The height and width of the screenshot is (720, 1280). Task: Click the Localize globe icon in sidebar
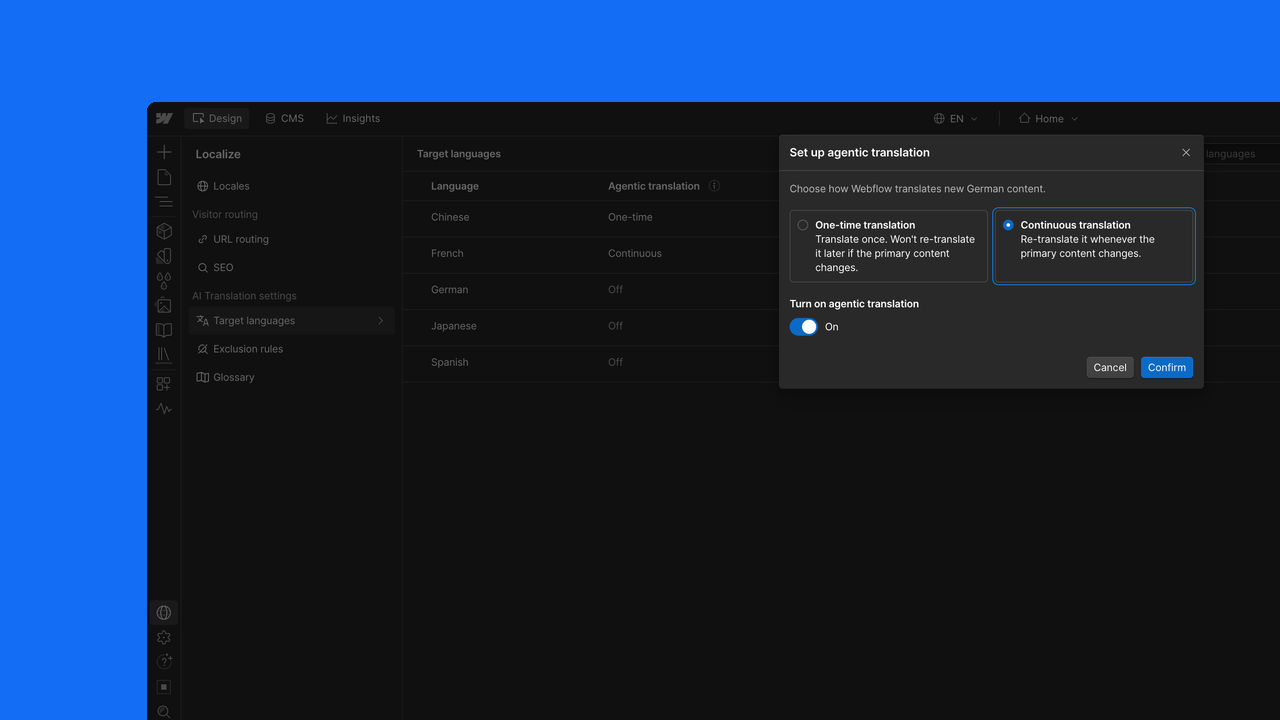click(x=164, y=613)
